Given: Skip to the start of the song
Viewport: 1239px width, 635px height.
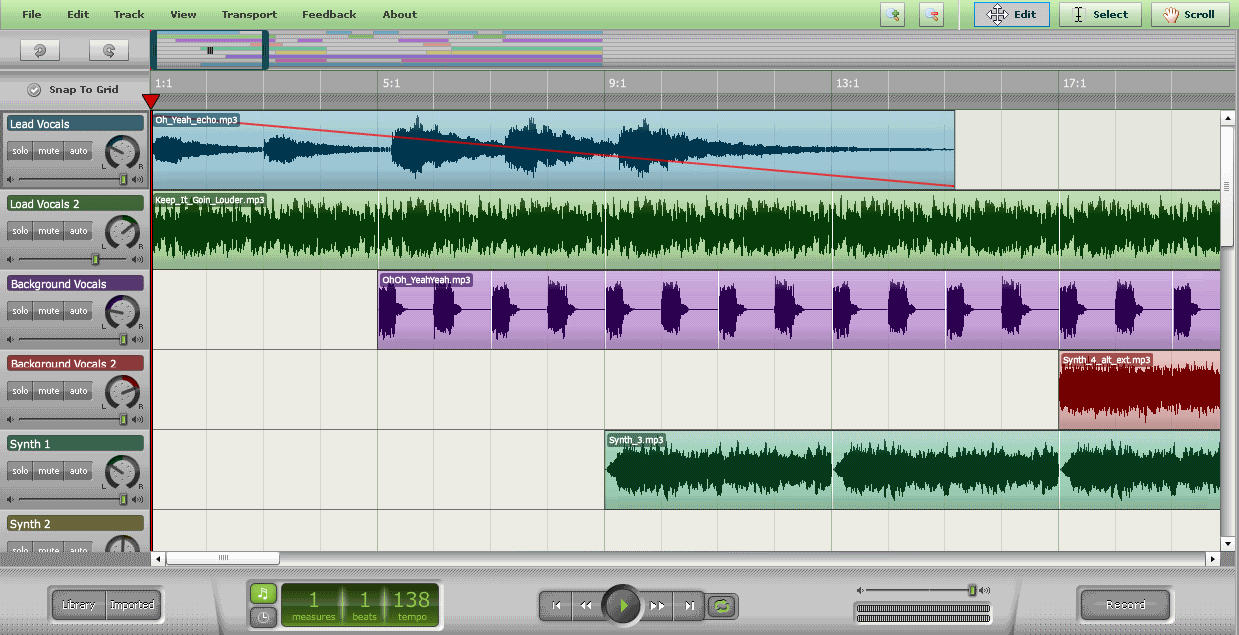Looking at the screenshot, I should point(556,605).
